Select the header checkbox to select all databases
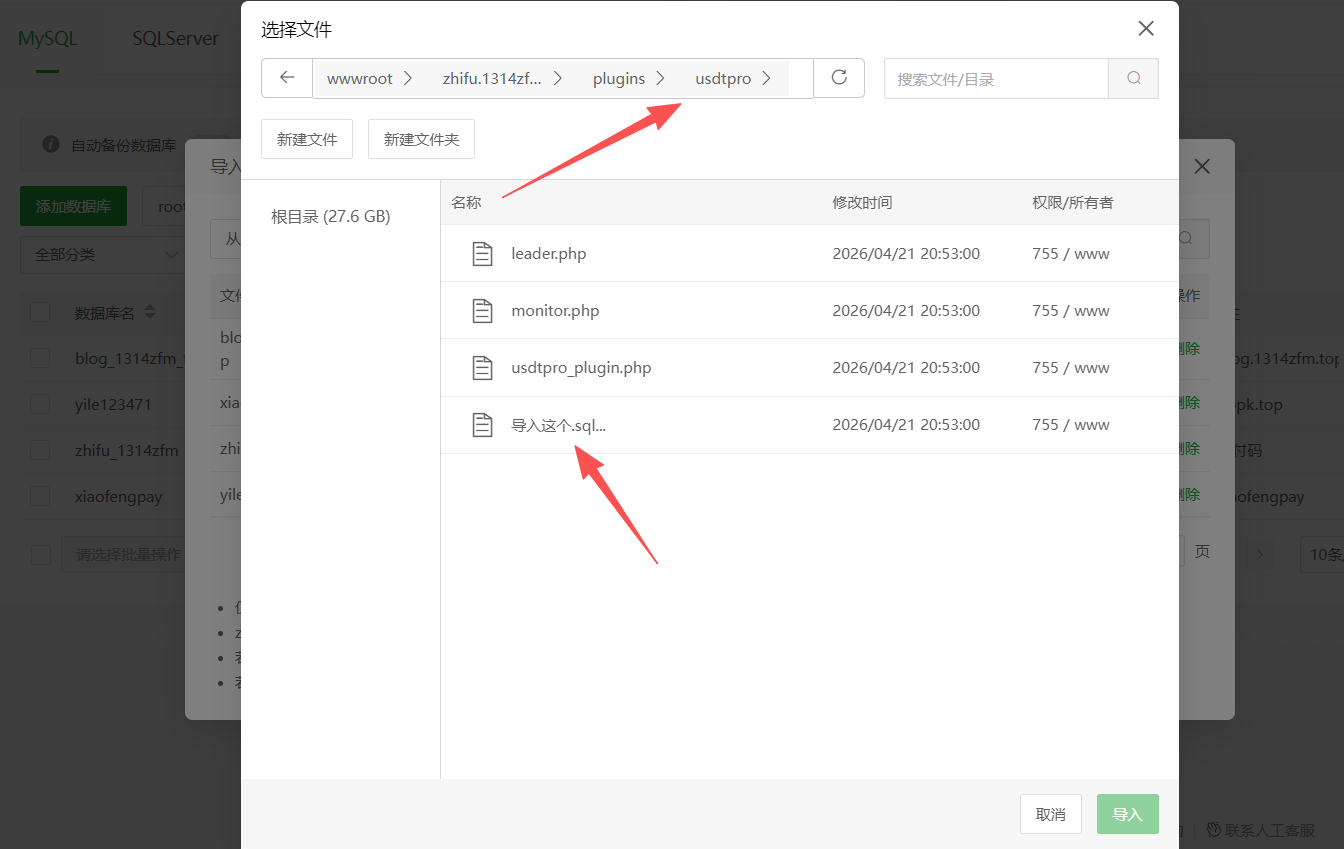 (39, 312)
